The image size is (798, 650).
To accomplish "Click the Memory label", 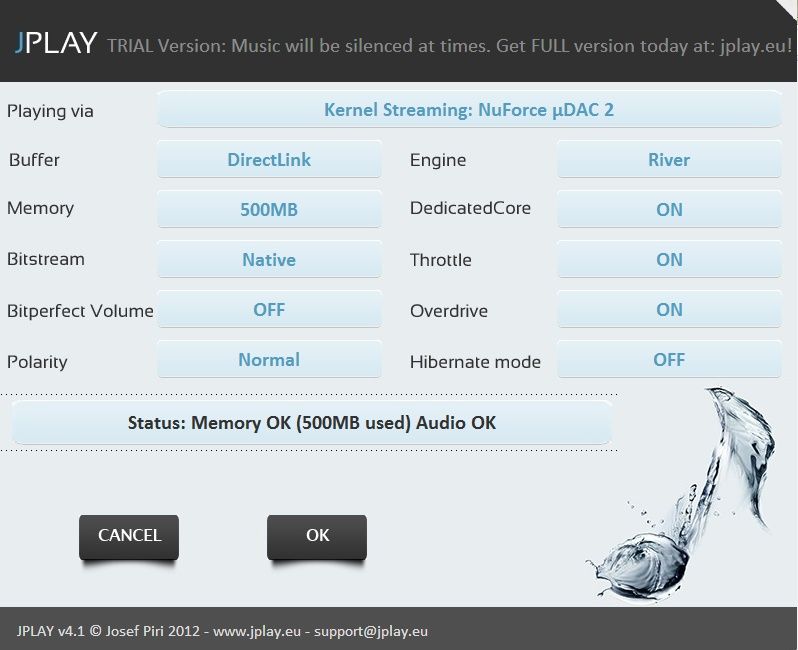I will click(41, 208).
